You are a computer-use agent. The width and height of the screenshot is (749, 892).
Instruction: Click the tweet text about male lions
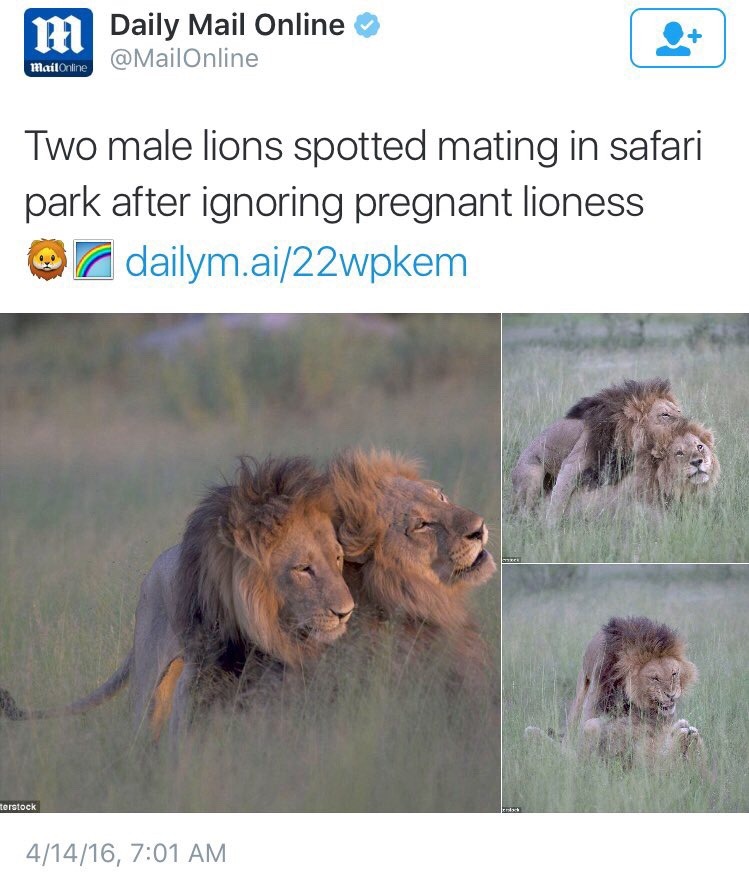point(363,175)
